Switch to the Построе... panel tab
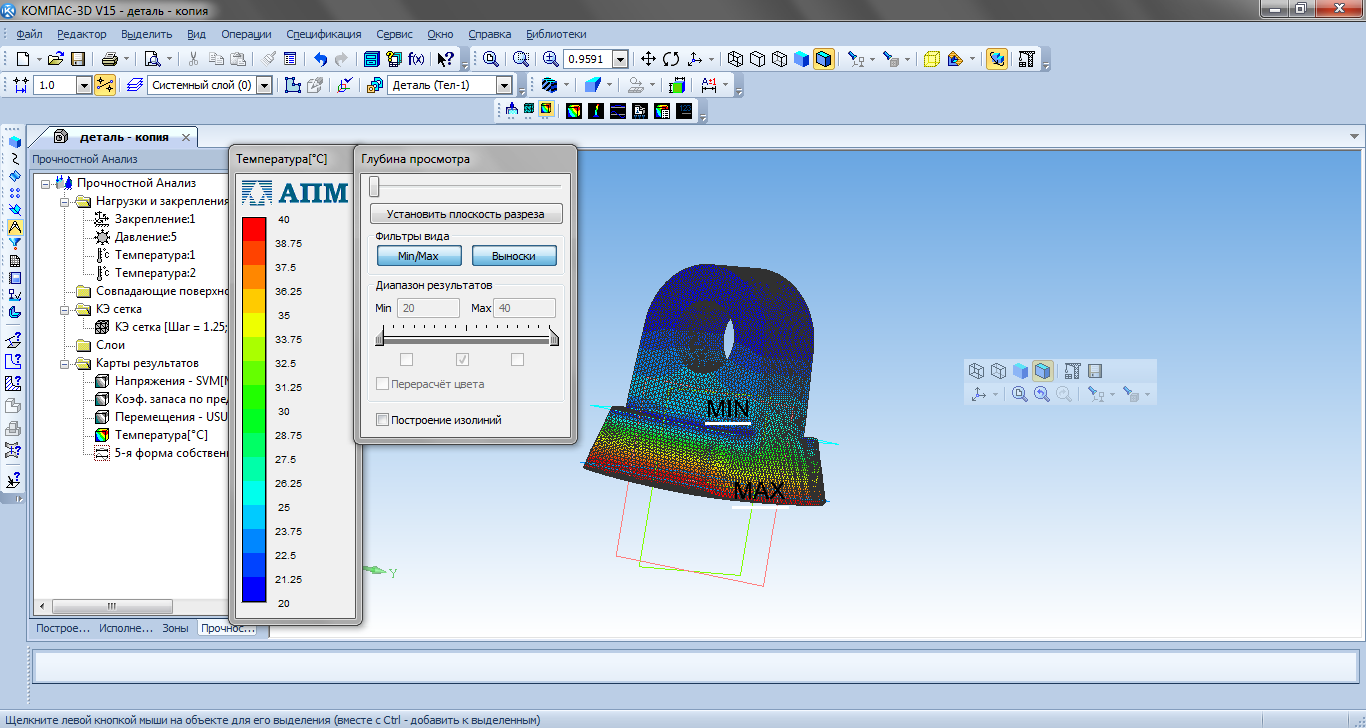This screenshot has height=728, width=1366. pos(63,629)
